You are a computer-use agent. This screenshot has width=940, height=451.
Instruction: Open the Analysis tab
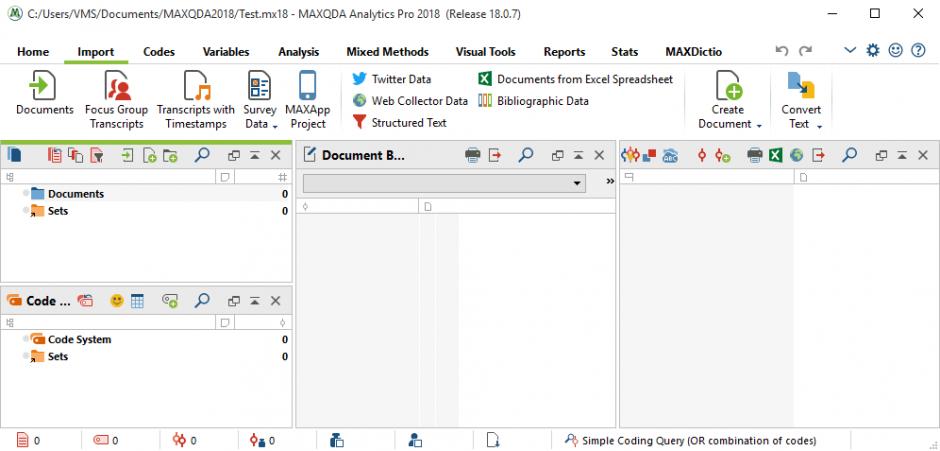coord(299,52)
